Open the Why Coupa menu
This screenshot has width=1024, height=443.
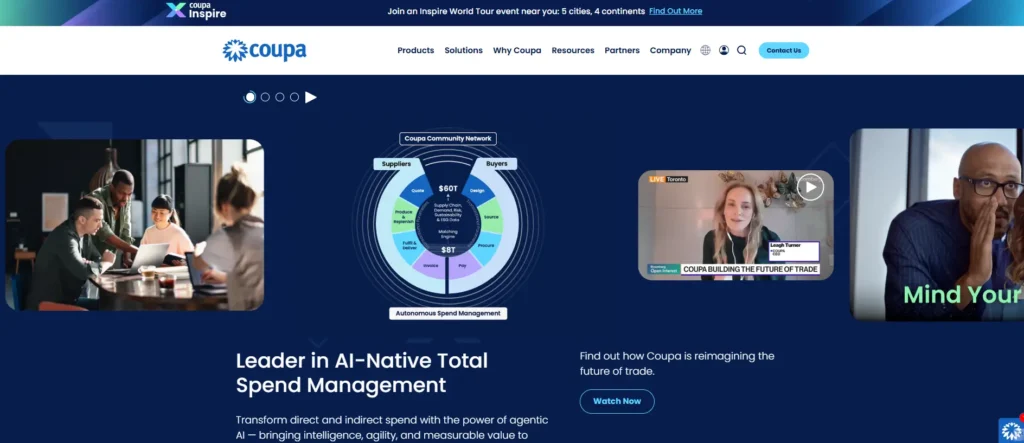[517, 50]
